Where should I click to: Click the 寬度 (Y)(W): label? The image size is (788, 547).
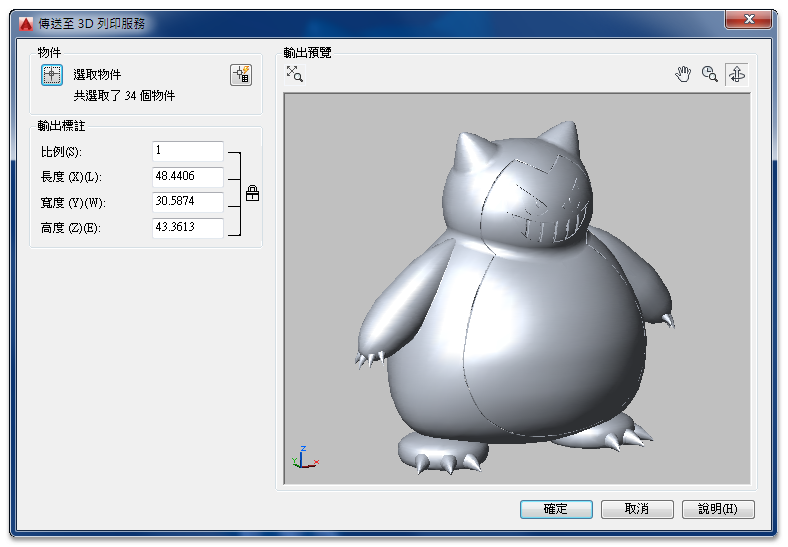[73, 203]
